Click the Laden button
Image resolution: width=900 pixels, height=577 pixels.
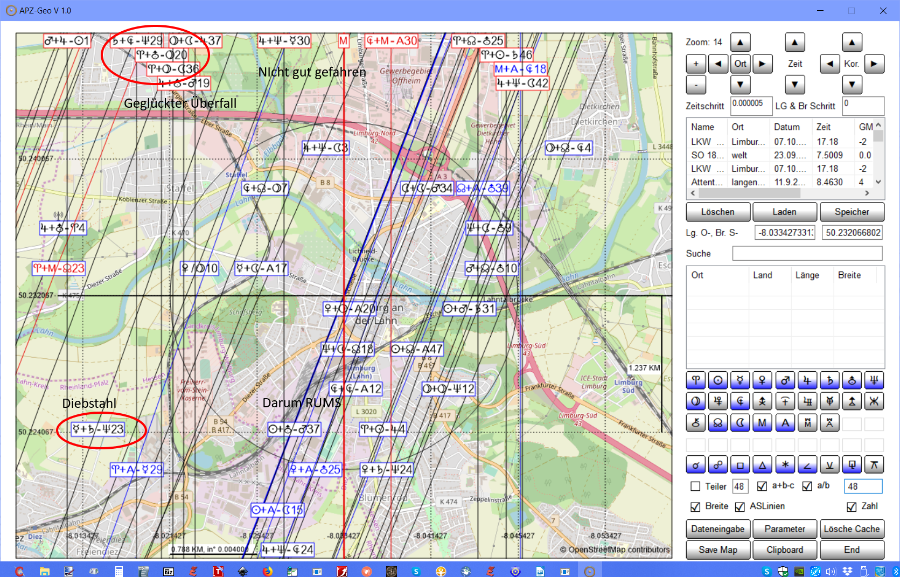(x=785, y=212)
